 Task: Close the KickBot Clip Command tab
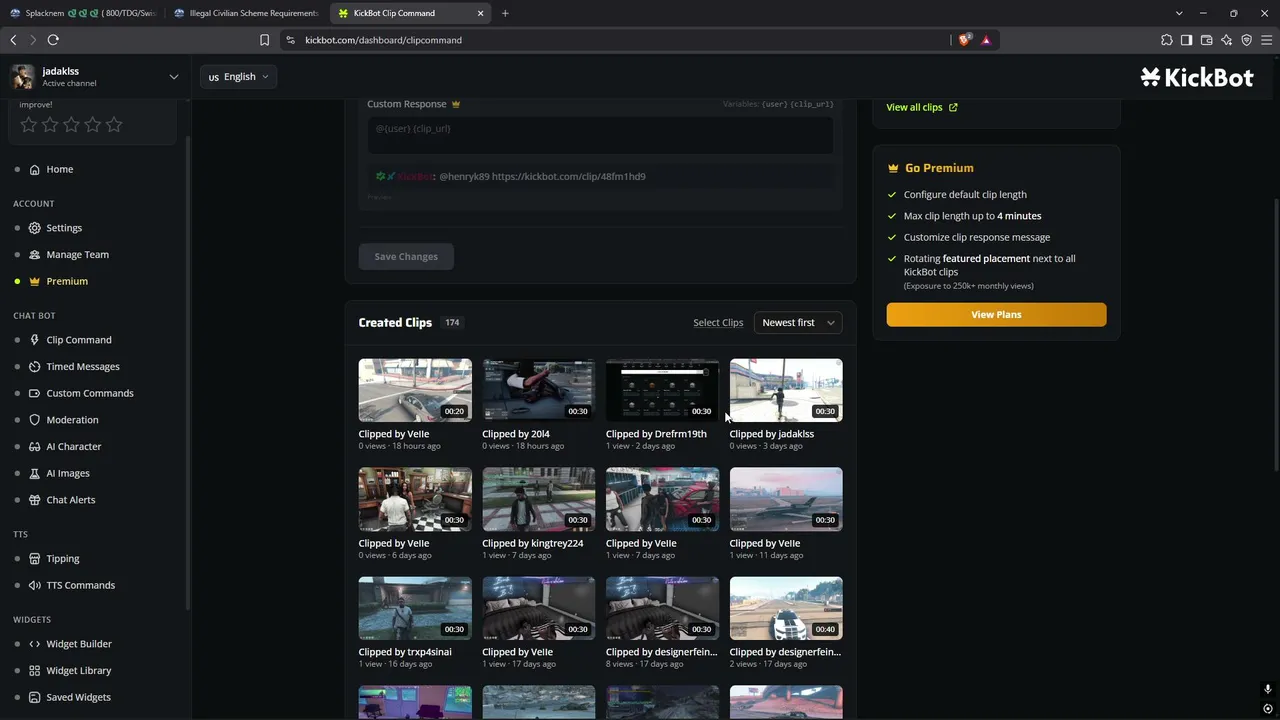point(480,13)
